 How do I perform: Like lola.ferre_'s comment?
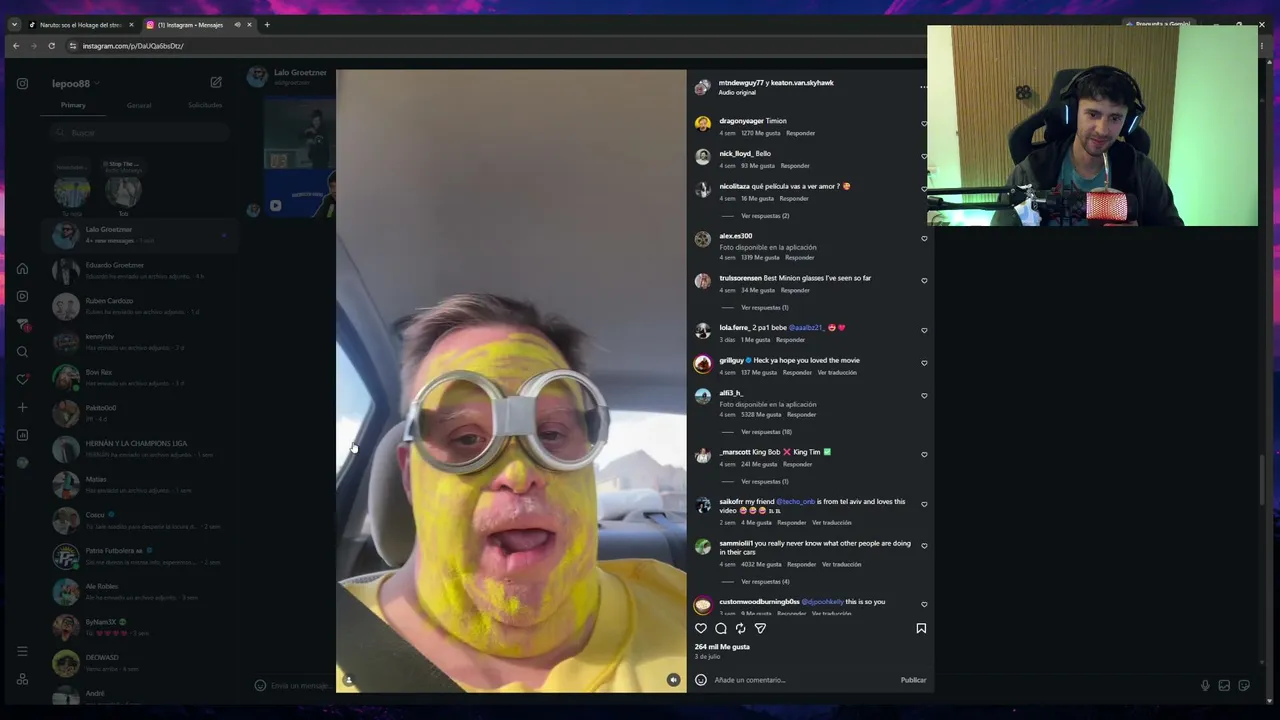(x=924, y=330)
